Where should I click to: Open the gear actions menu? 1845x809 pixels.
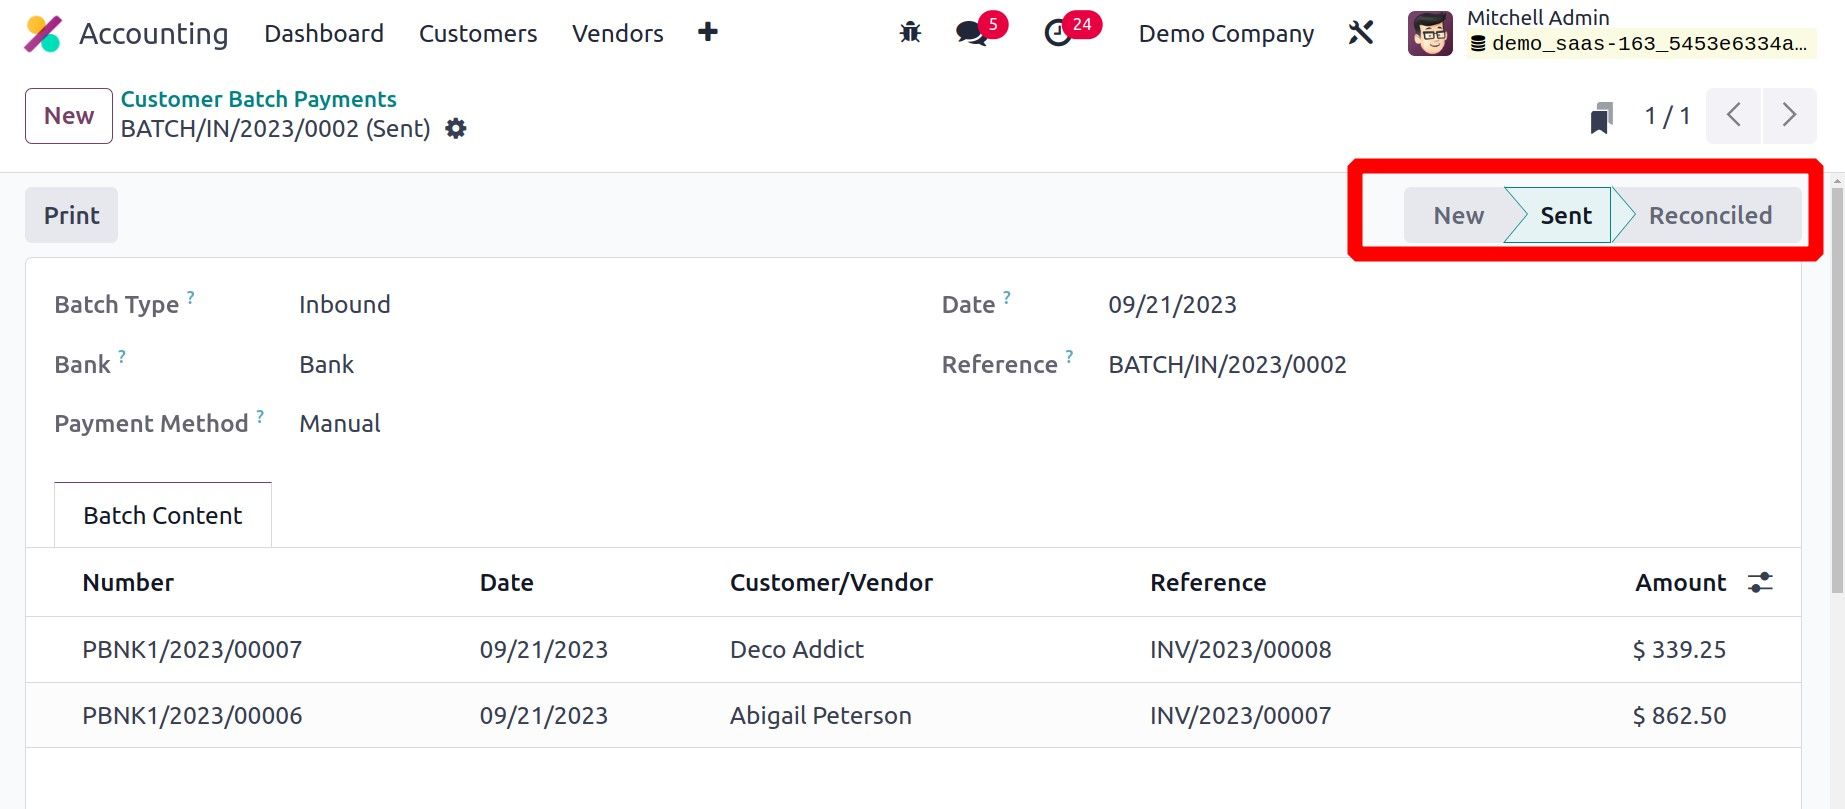tap(456, 129)
